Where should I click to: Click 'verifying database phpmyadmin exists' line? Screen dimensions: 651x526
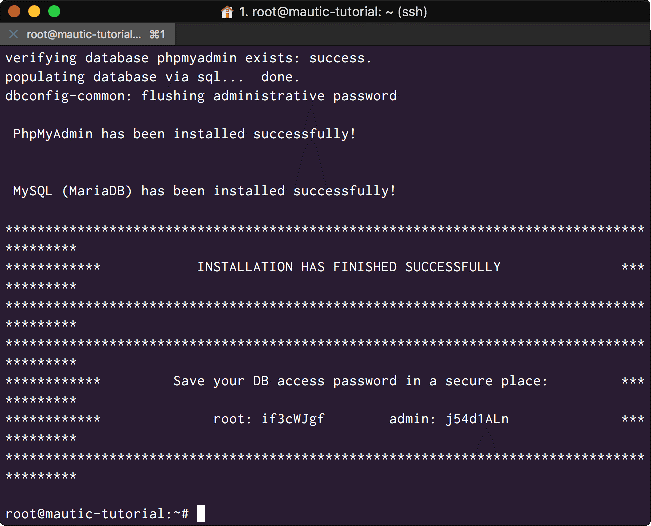(188, 58)
